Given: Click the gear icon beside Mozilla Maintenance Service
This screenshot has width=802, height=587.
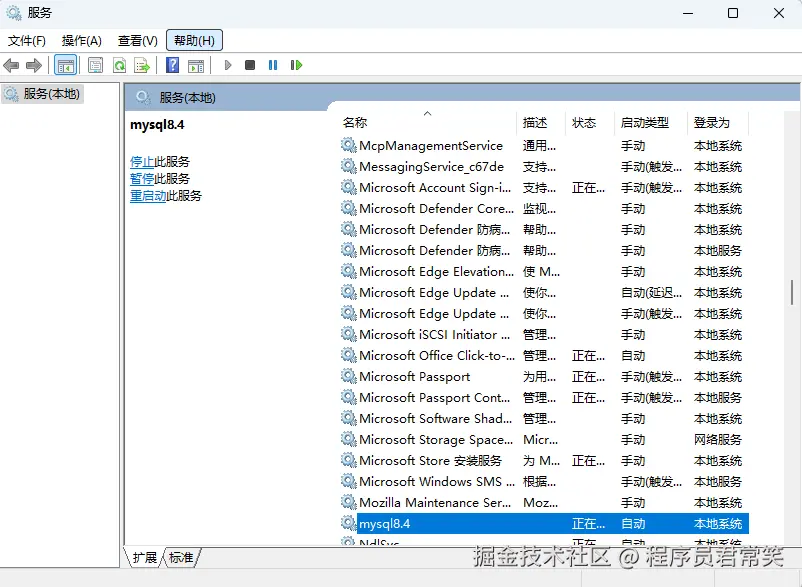Looking at the screenshot, I should pyautogui.click(x=348, y=502).
